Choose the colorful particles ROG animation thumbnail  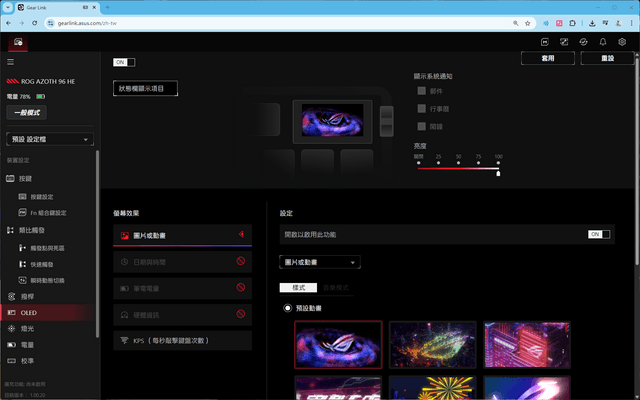tap(433, 345)
